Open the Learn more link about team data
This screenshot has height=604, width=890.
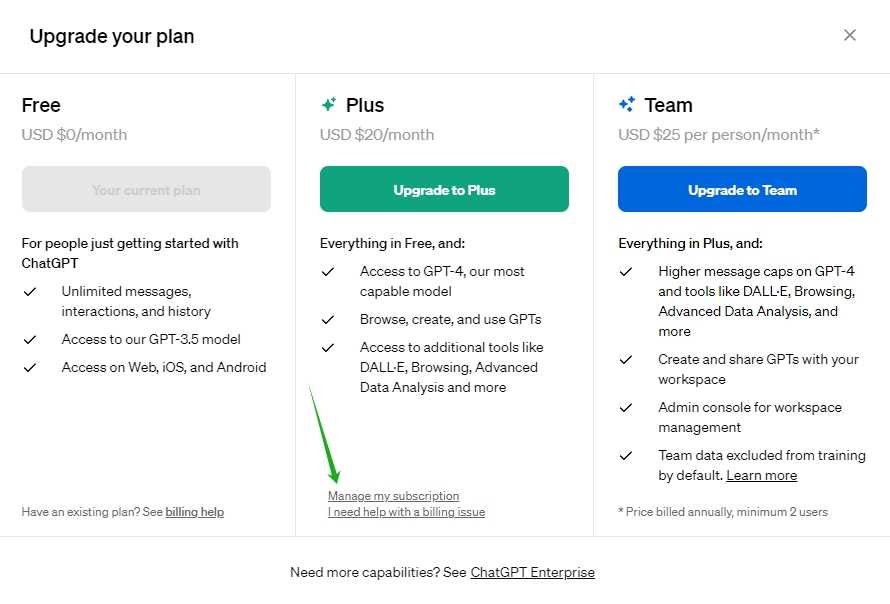click(x=761, y=475)
